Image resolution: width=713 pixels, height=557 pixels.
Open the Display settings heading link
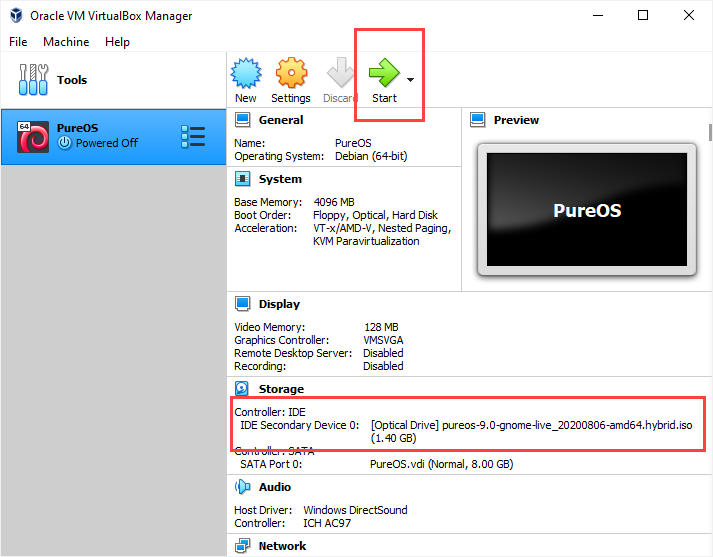pos(279,304)
